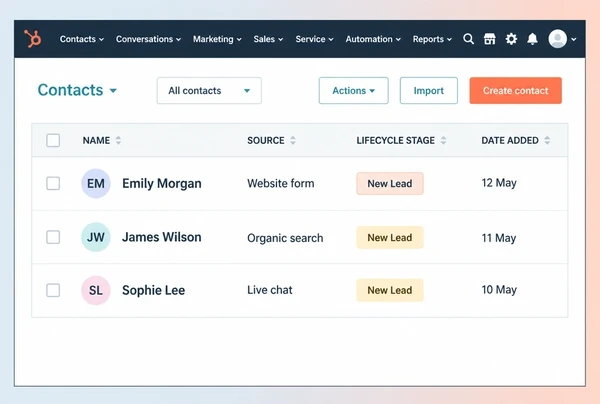The width and height of the screenshot is (600, 404).
Task: Click Emily Morgan's New Lead badge
Action: [390, 184]
